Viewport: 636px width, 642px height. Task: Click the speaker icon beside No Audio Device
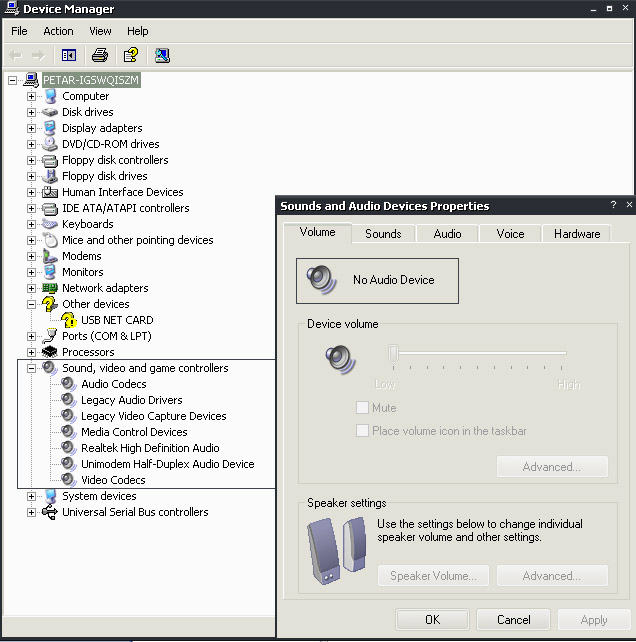click(x=321, y=280)
